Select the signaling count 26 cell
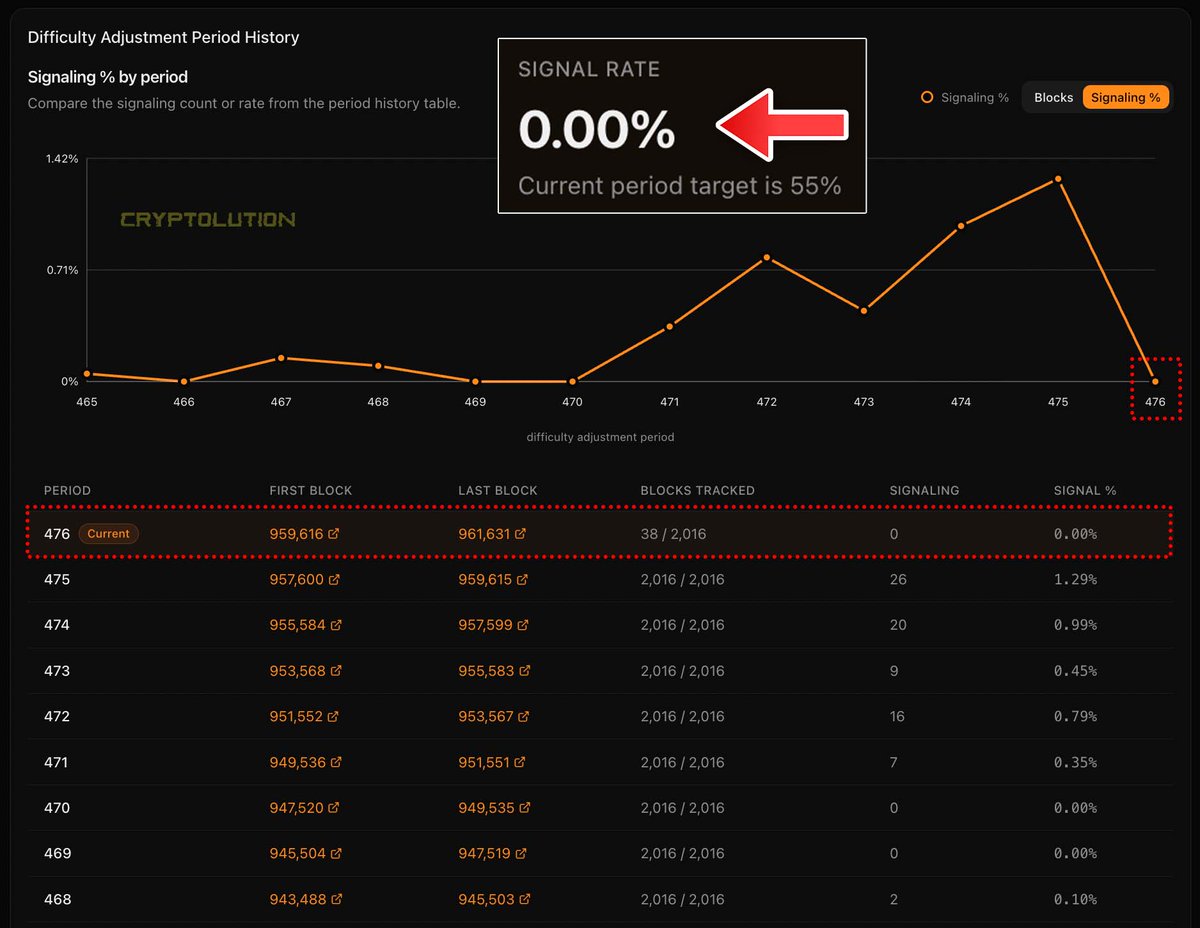The image size is (1200, 928). (x=898, y=580)
